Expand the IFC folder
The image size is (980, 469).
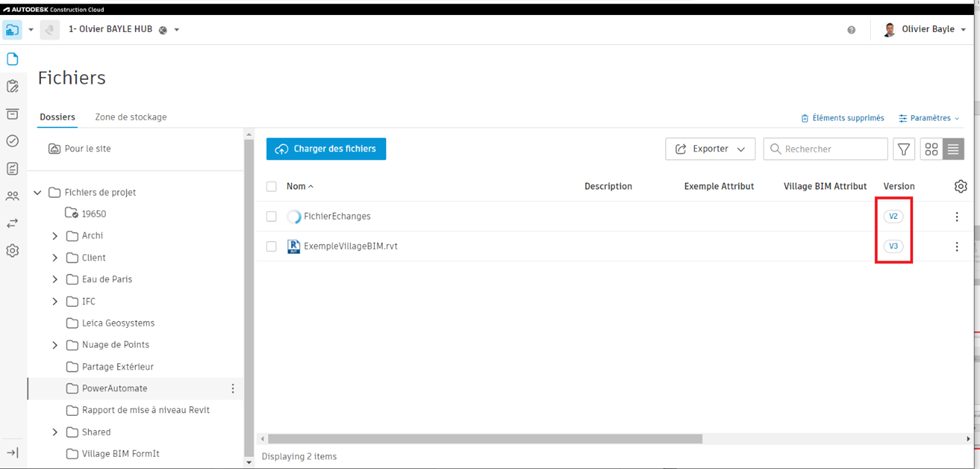pyautogui.click(x=55, y=301)
